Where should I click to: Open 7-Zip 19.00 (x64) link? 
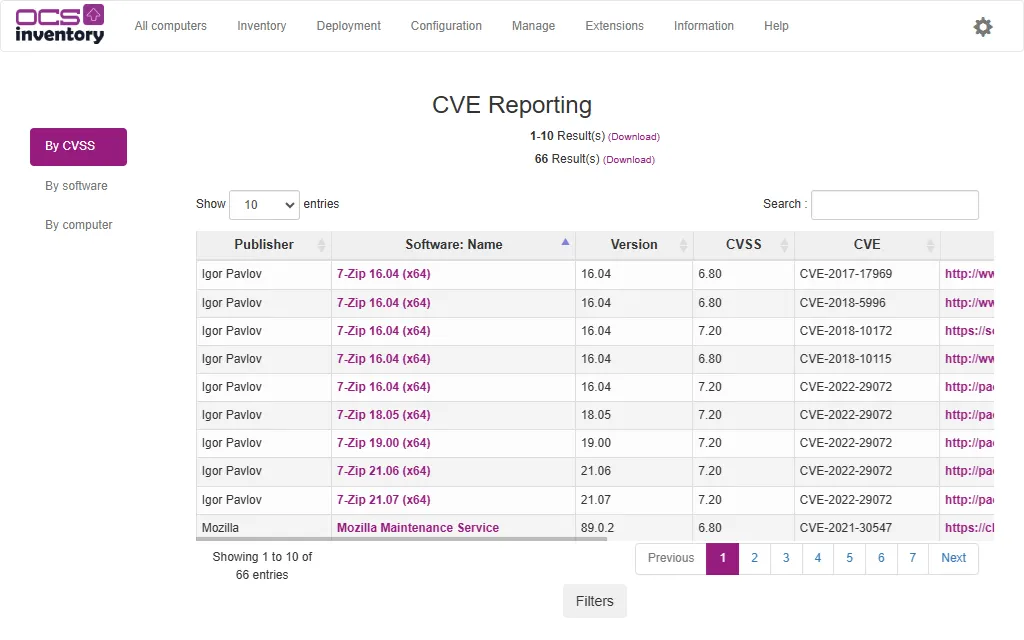pyautogui.click(x=383, y=443)
